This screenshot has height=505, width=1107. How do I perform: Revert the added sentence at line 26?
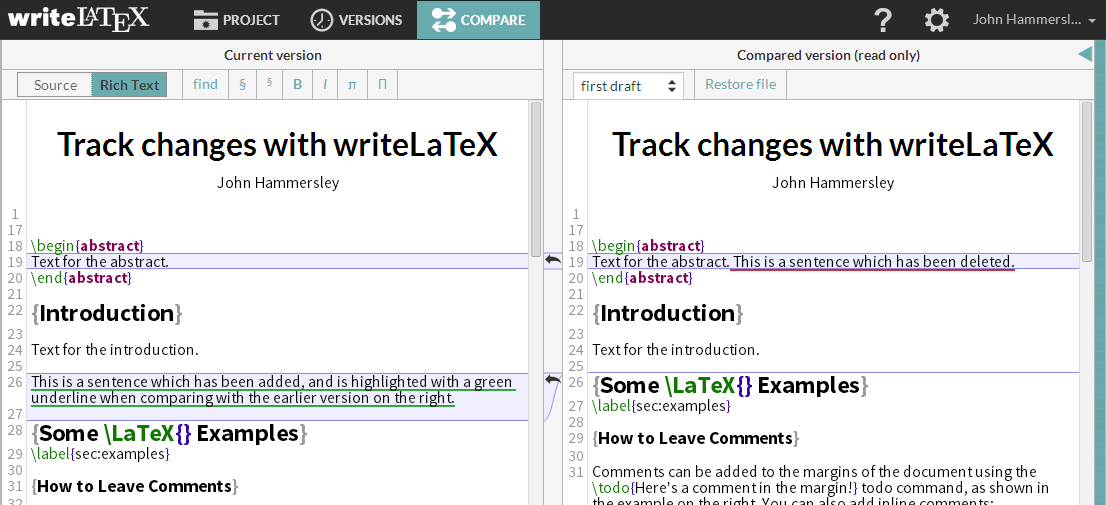coord(553,380)
